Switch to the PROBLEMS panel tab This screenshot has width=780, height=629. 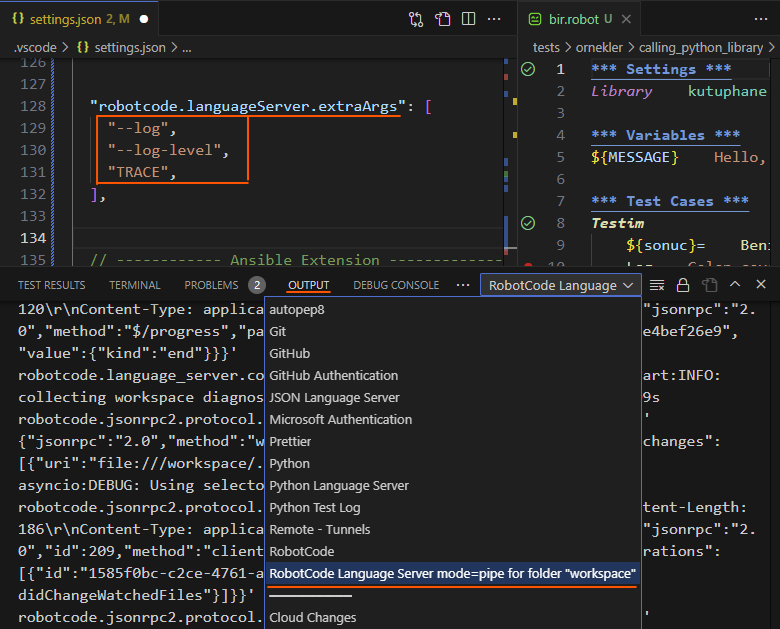[x=211, y=285]
